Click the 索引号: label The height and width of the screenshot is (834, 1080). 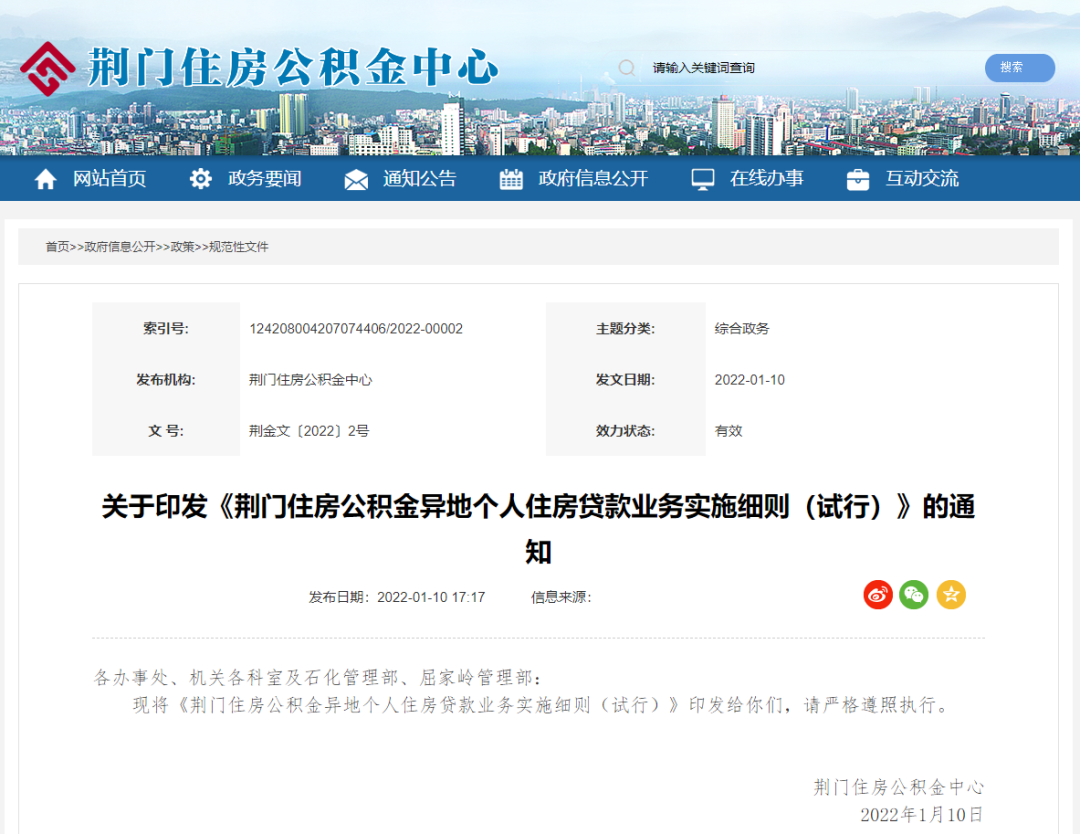tap(166, 329)
